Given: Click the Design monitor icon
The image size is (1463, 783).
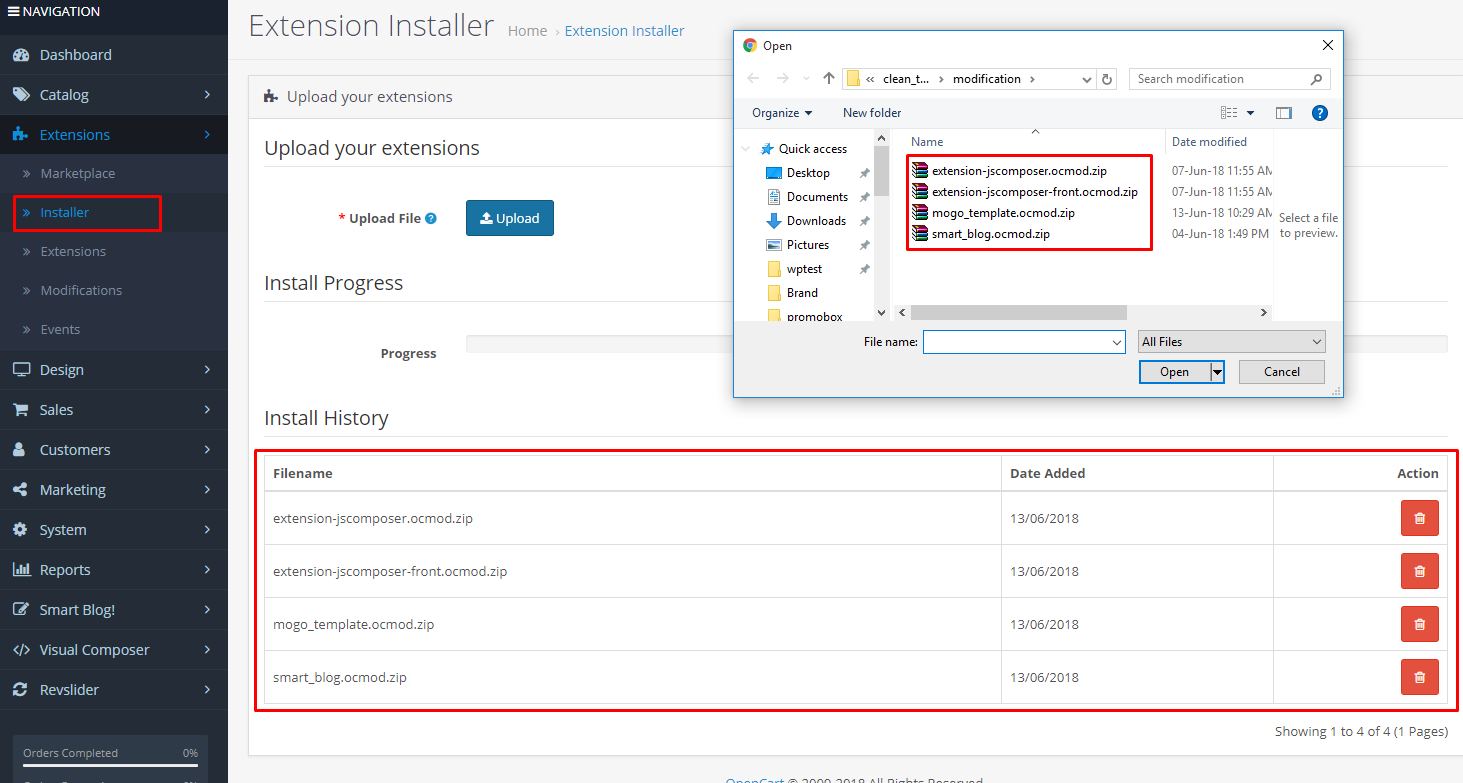Looking at the screenshot, I should point(21,370).
